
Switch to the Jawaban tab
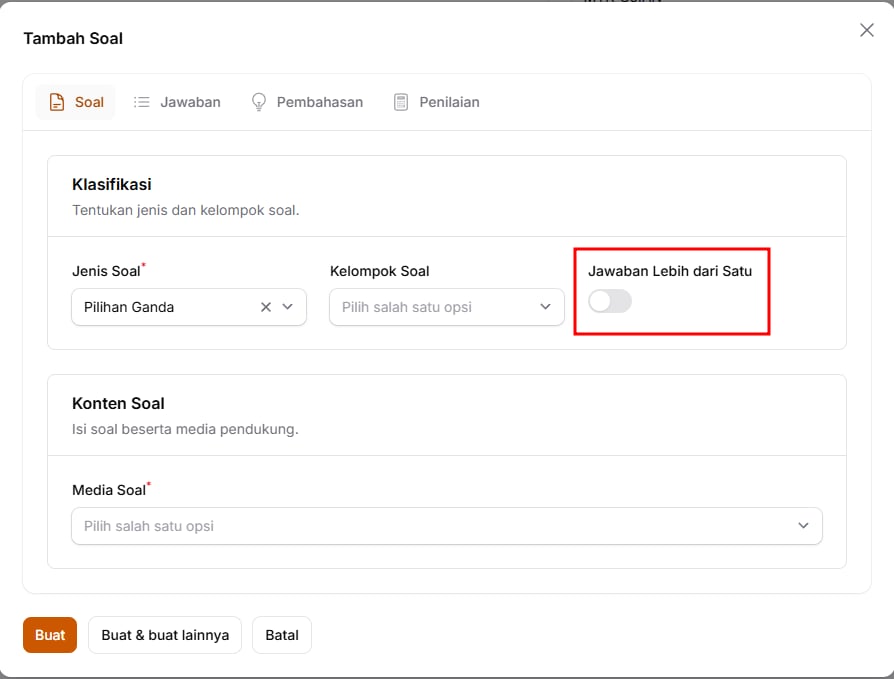(177, 102)
